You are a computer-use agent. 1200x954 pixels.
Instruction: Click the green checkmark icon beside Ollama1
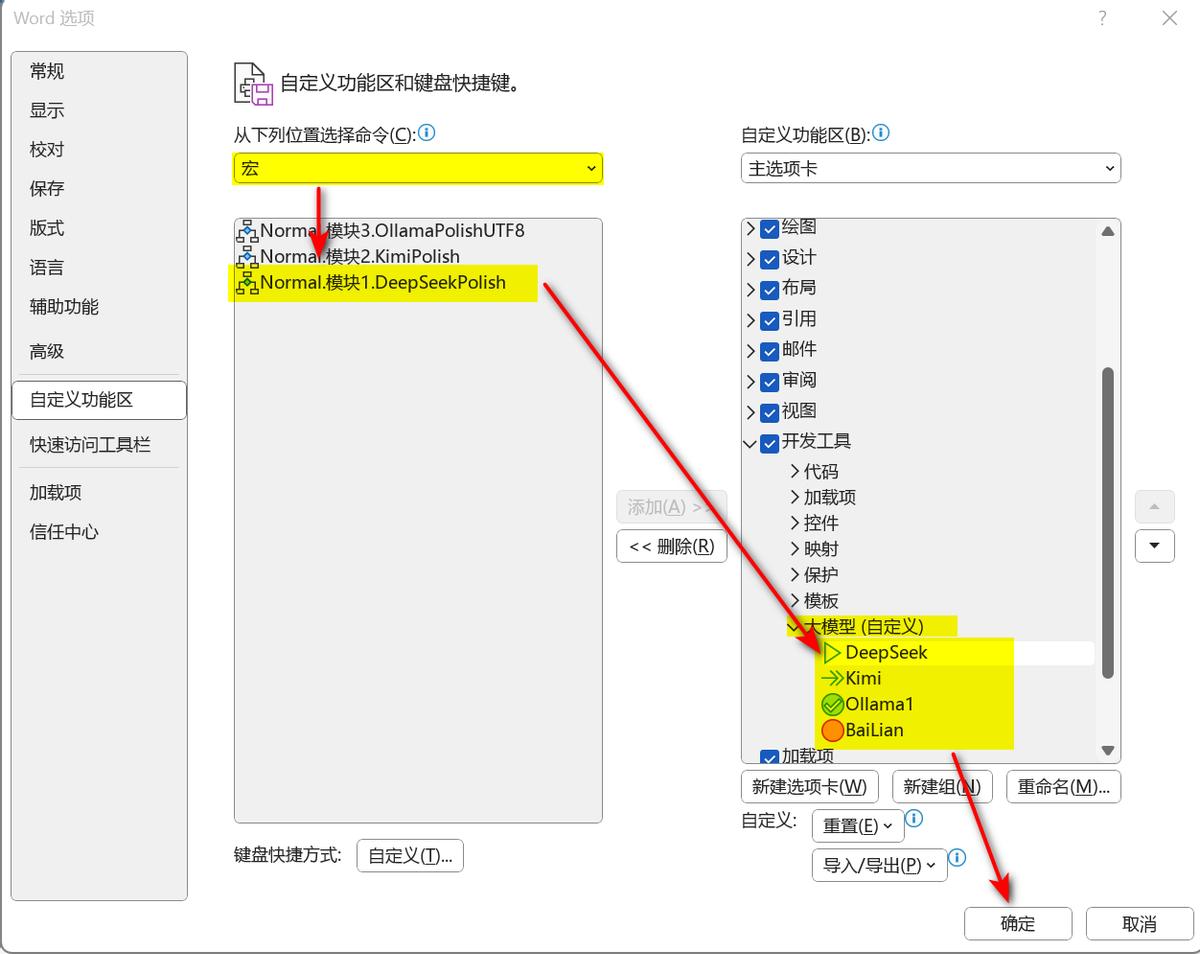click(x=832, y=705)
